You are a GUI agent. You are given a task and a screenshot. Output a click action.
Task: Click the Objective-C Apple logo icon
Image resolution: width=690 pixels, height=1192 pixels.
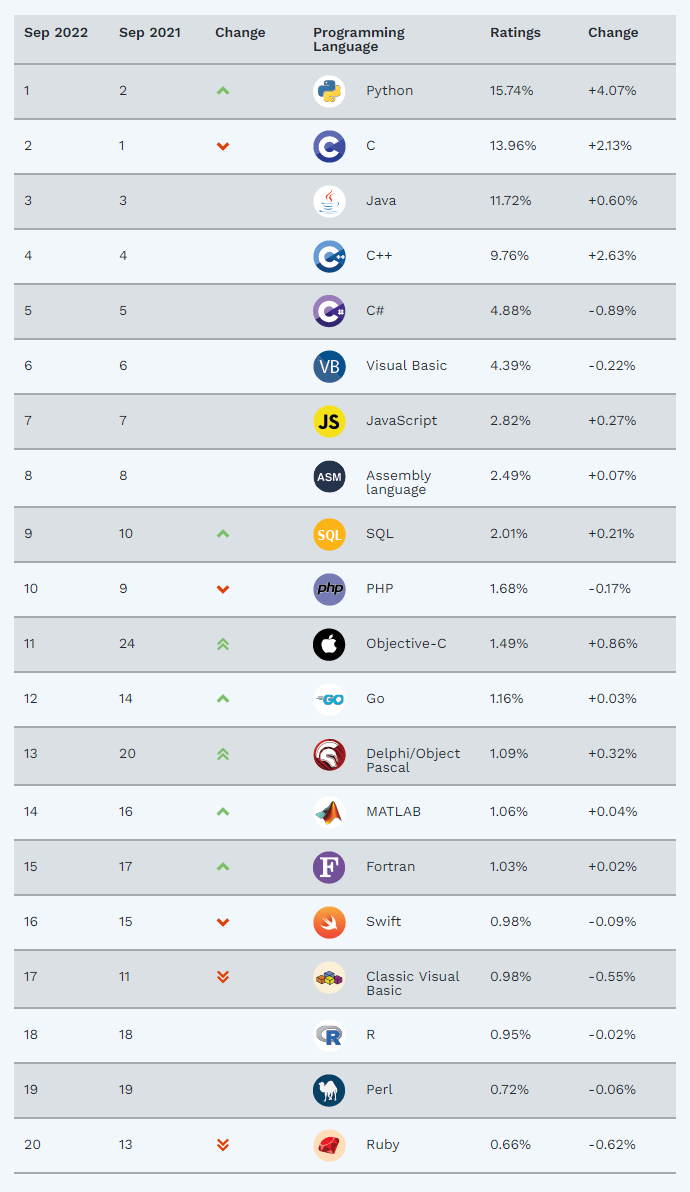click(329, 644)
